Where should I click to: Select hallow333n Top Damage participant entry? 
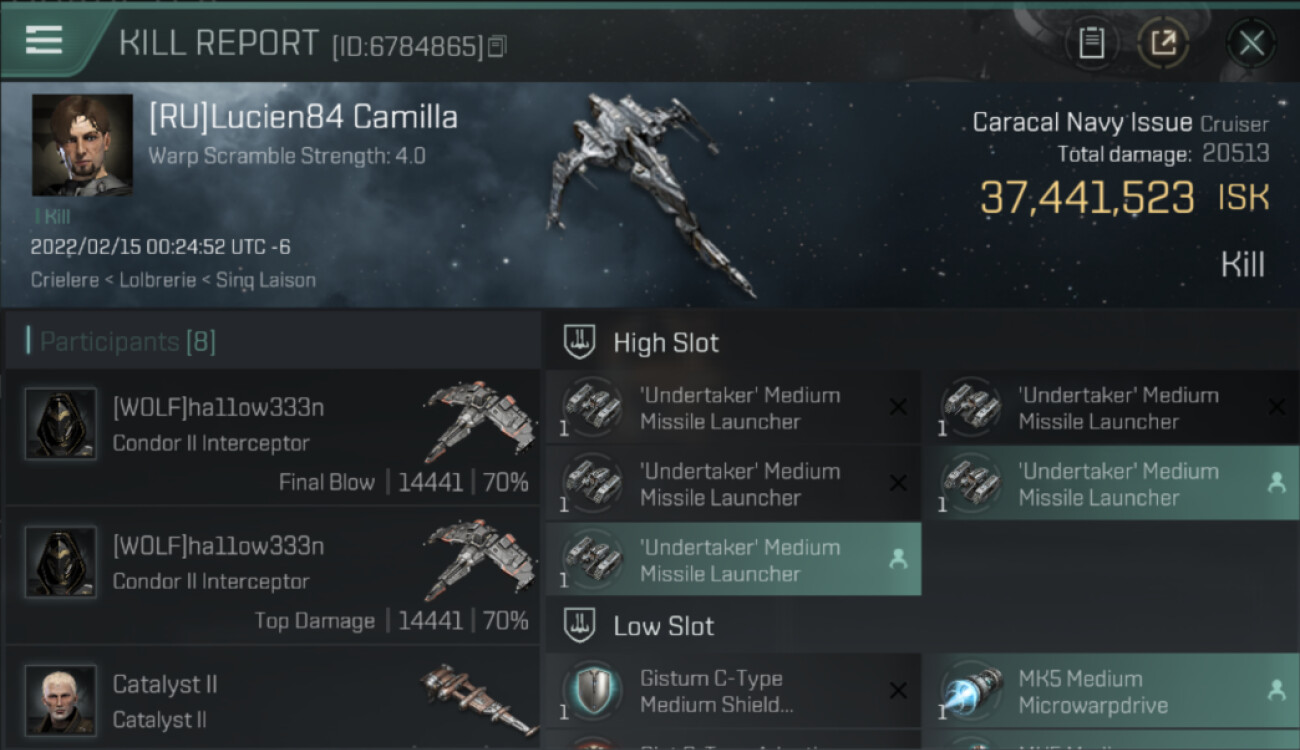coord(273,576)
